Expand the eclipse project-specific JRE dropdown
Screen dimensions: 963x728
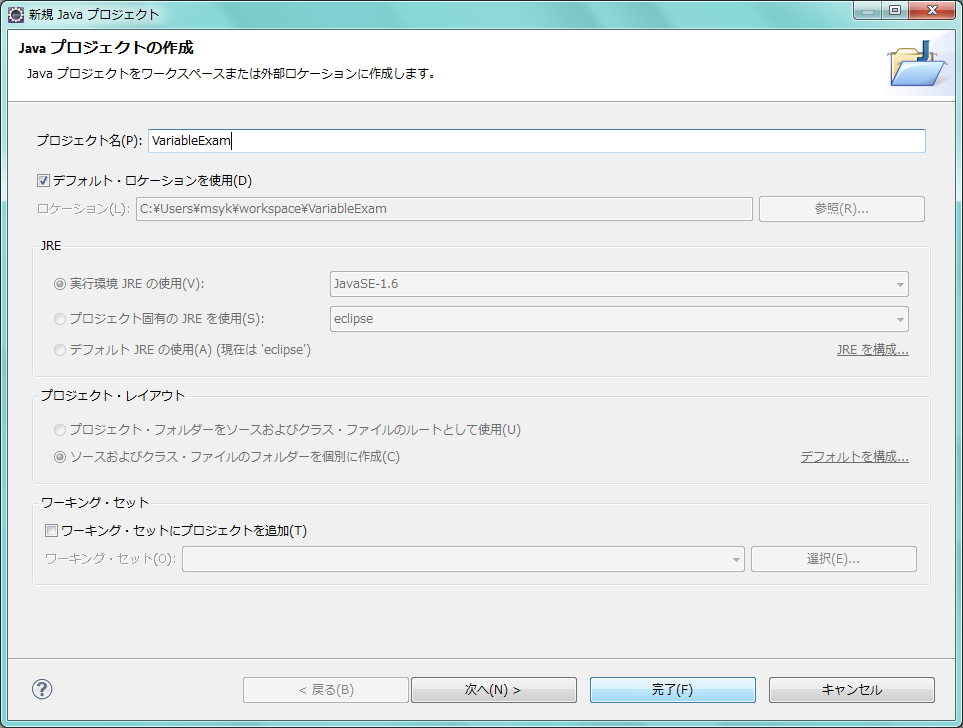(x=619, y=319)
